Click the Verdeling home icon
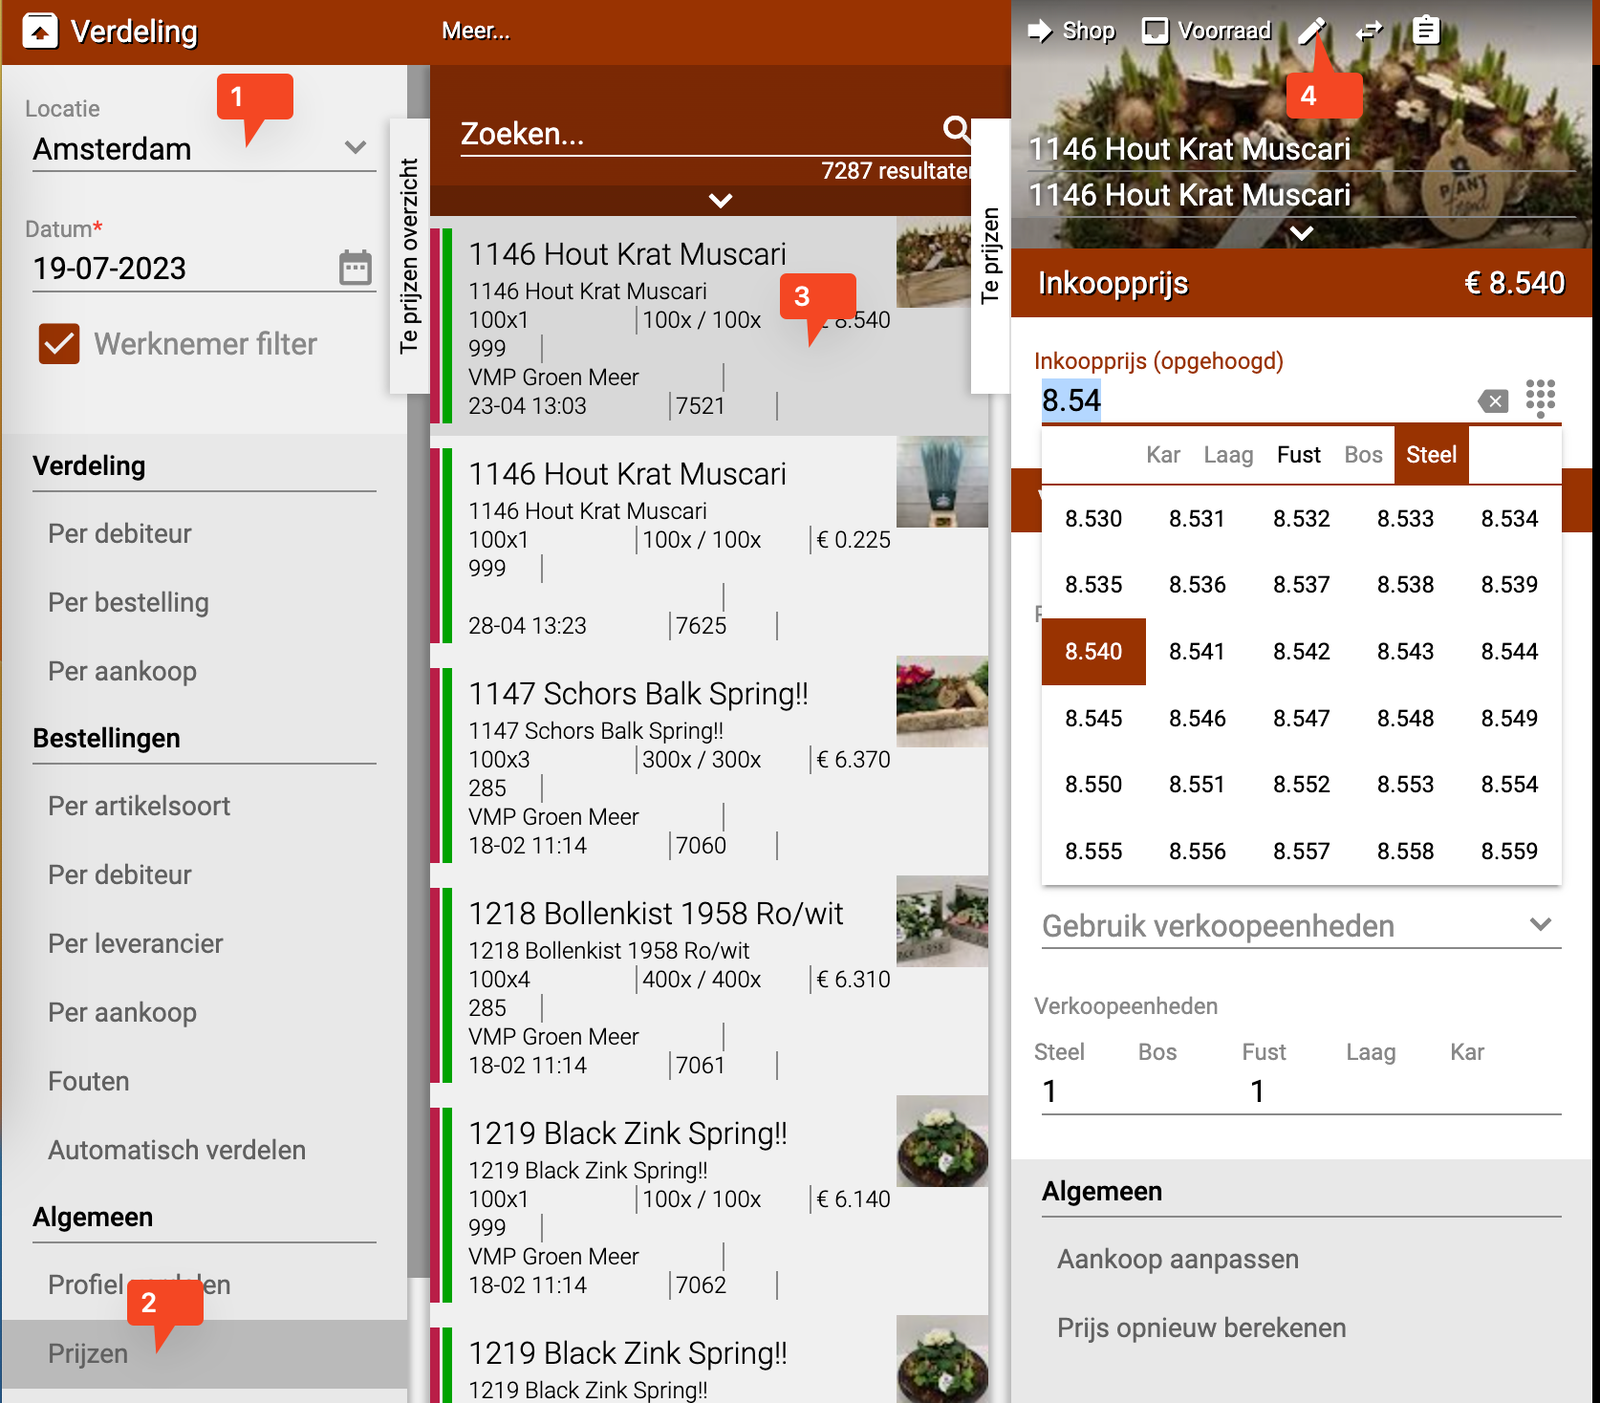 point(40,31)
